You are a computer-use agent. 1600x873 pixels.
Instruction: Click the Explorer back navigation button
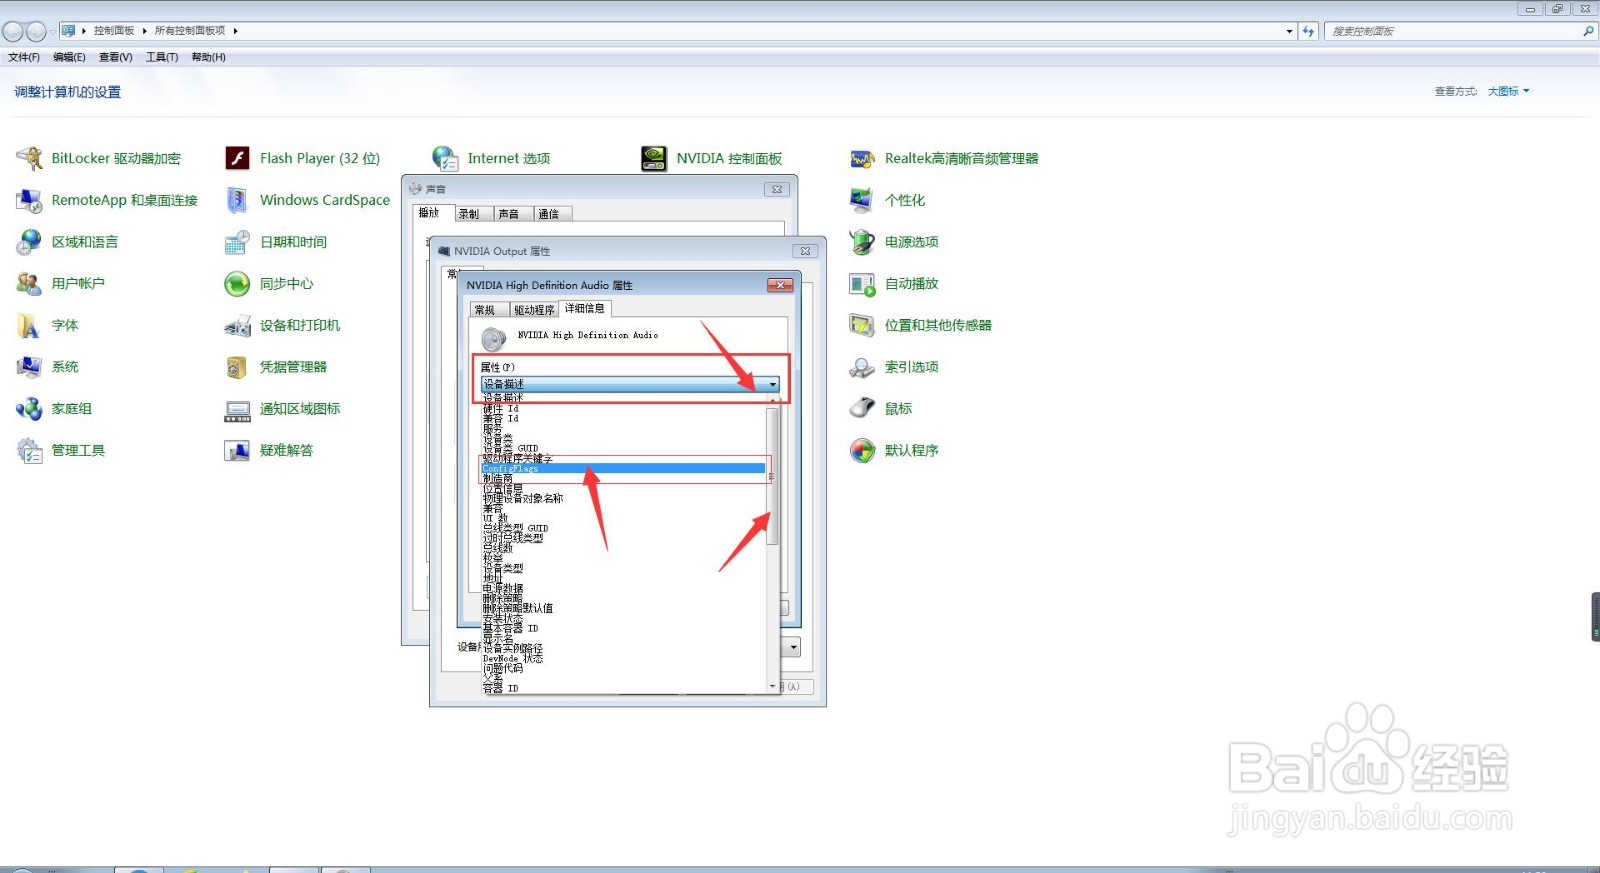[12, 32]
